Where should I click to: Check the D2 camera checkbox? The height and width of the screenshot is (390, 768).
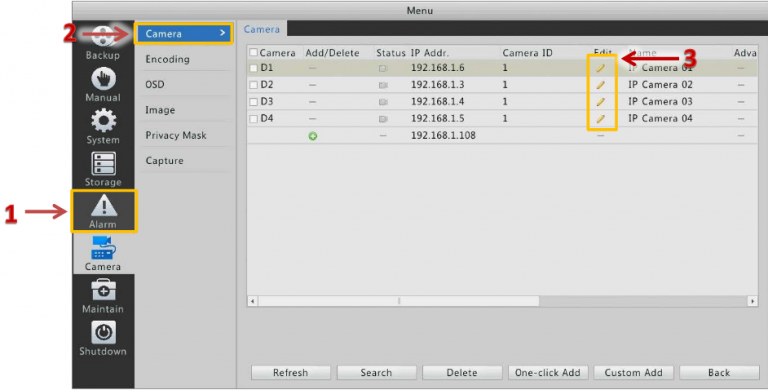click(253, 85)
